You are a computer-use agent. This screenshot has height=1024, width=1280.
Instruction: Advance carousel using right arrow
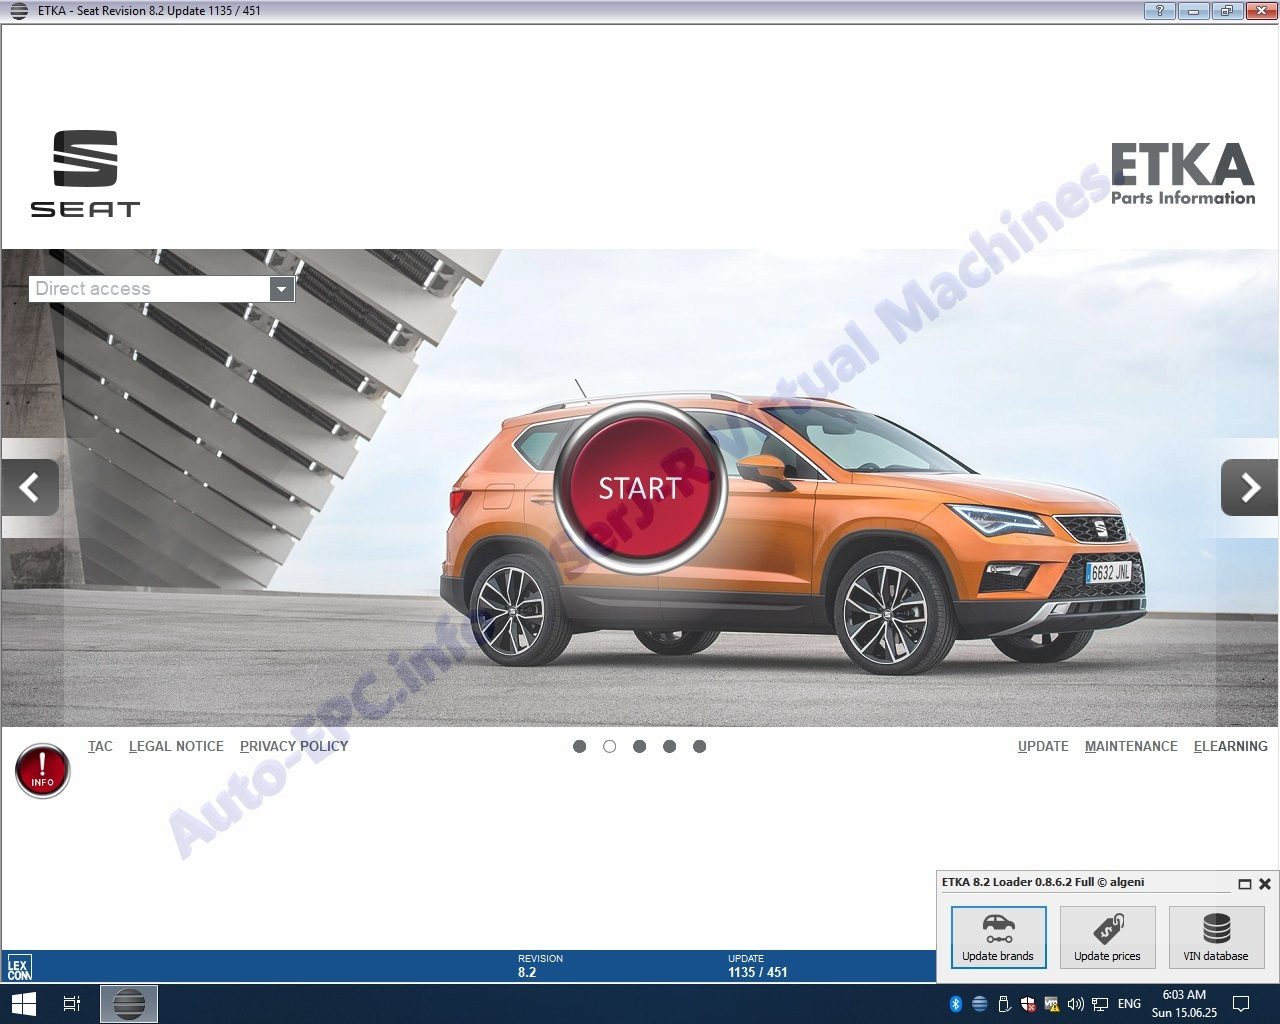[x=1249, y=488]
